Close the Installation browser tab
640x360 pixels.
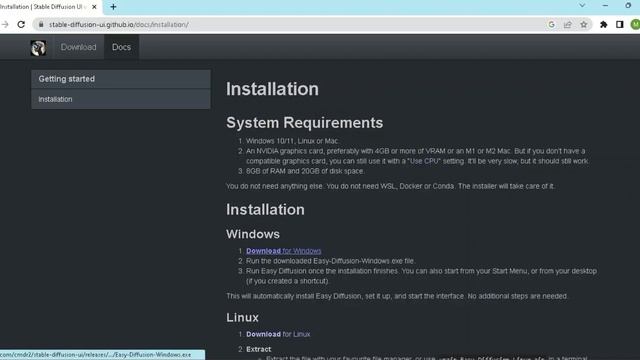94,7
